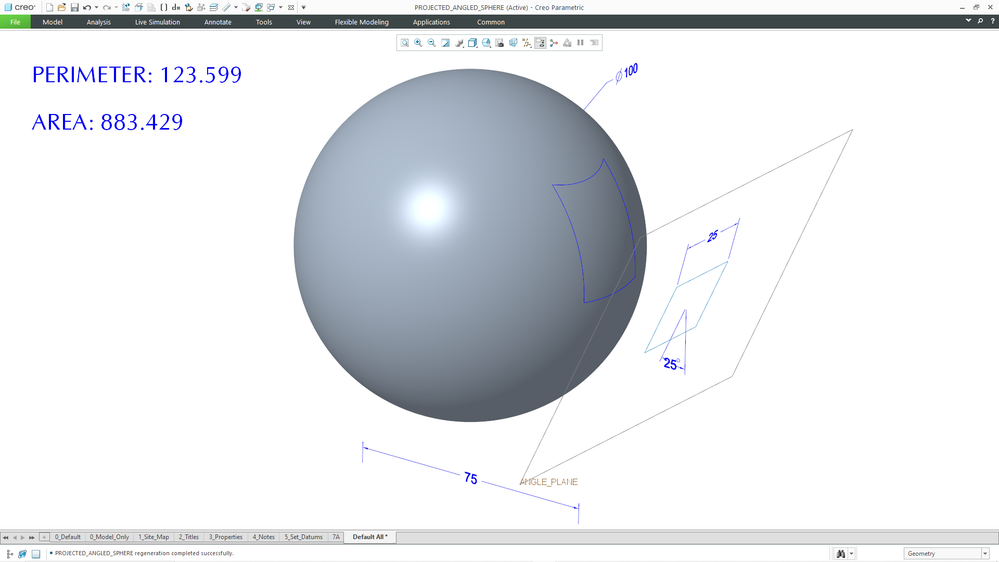
Task: Create a new file from quick access toolbar
Action: 49,8
